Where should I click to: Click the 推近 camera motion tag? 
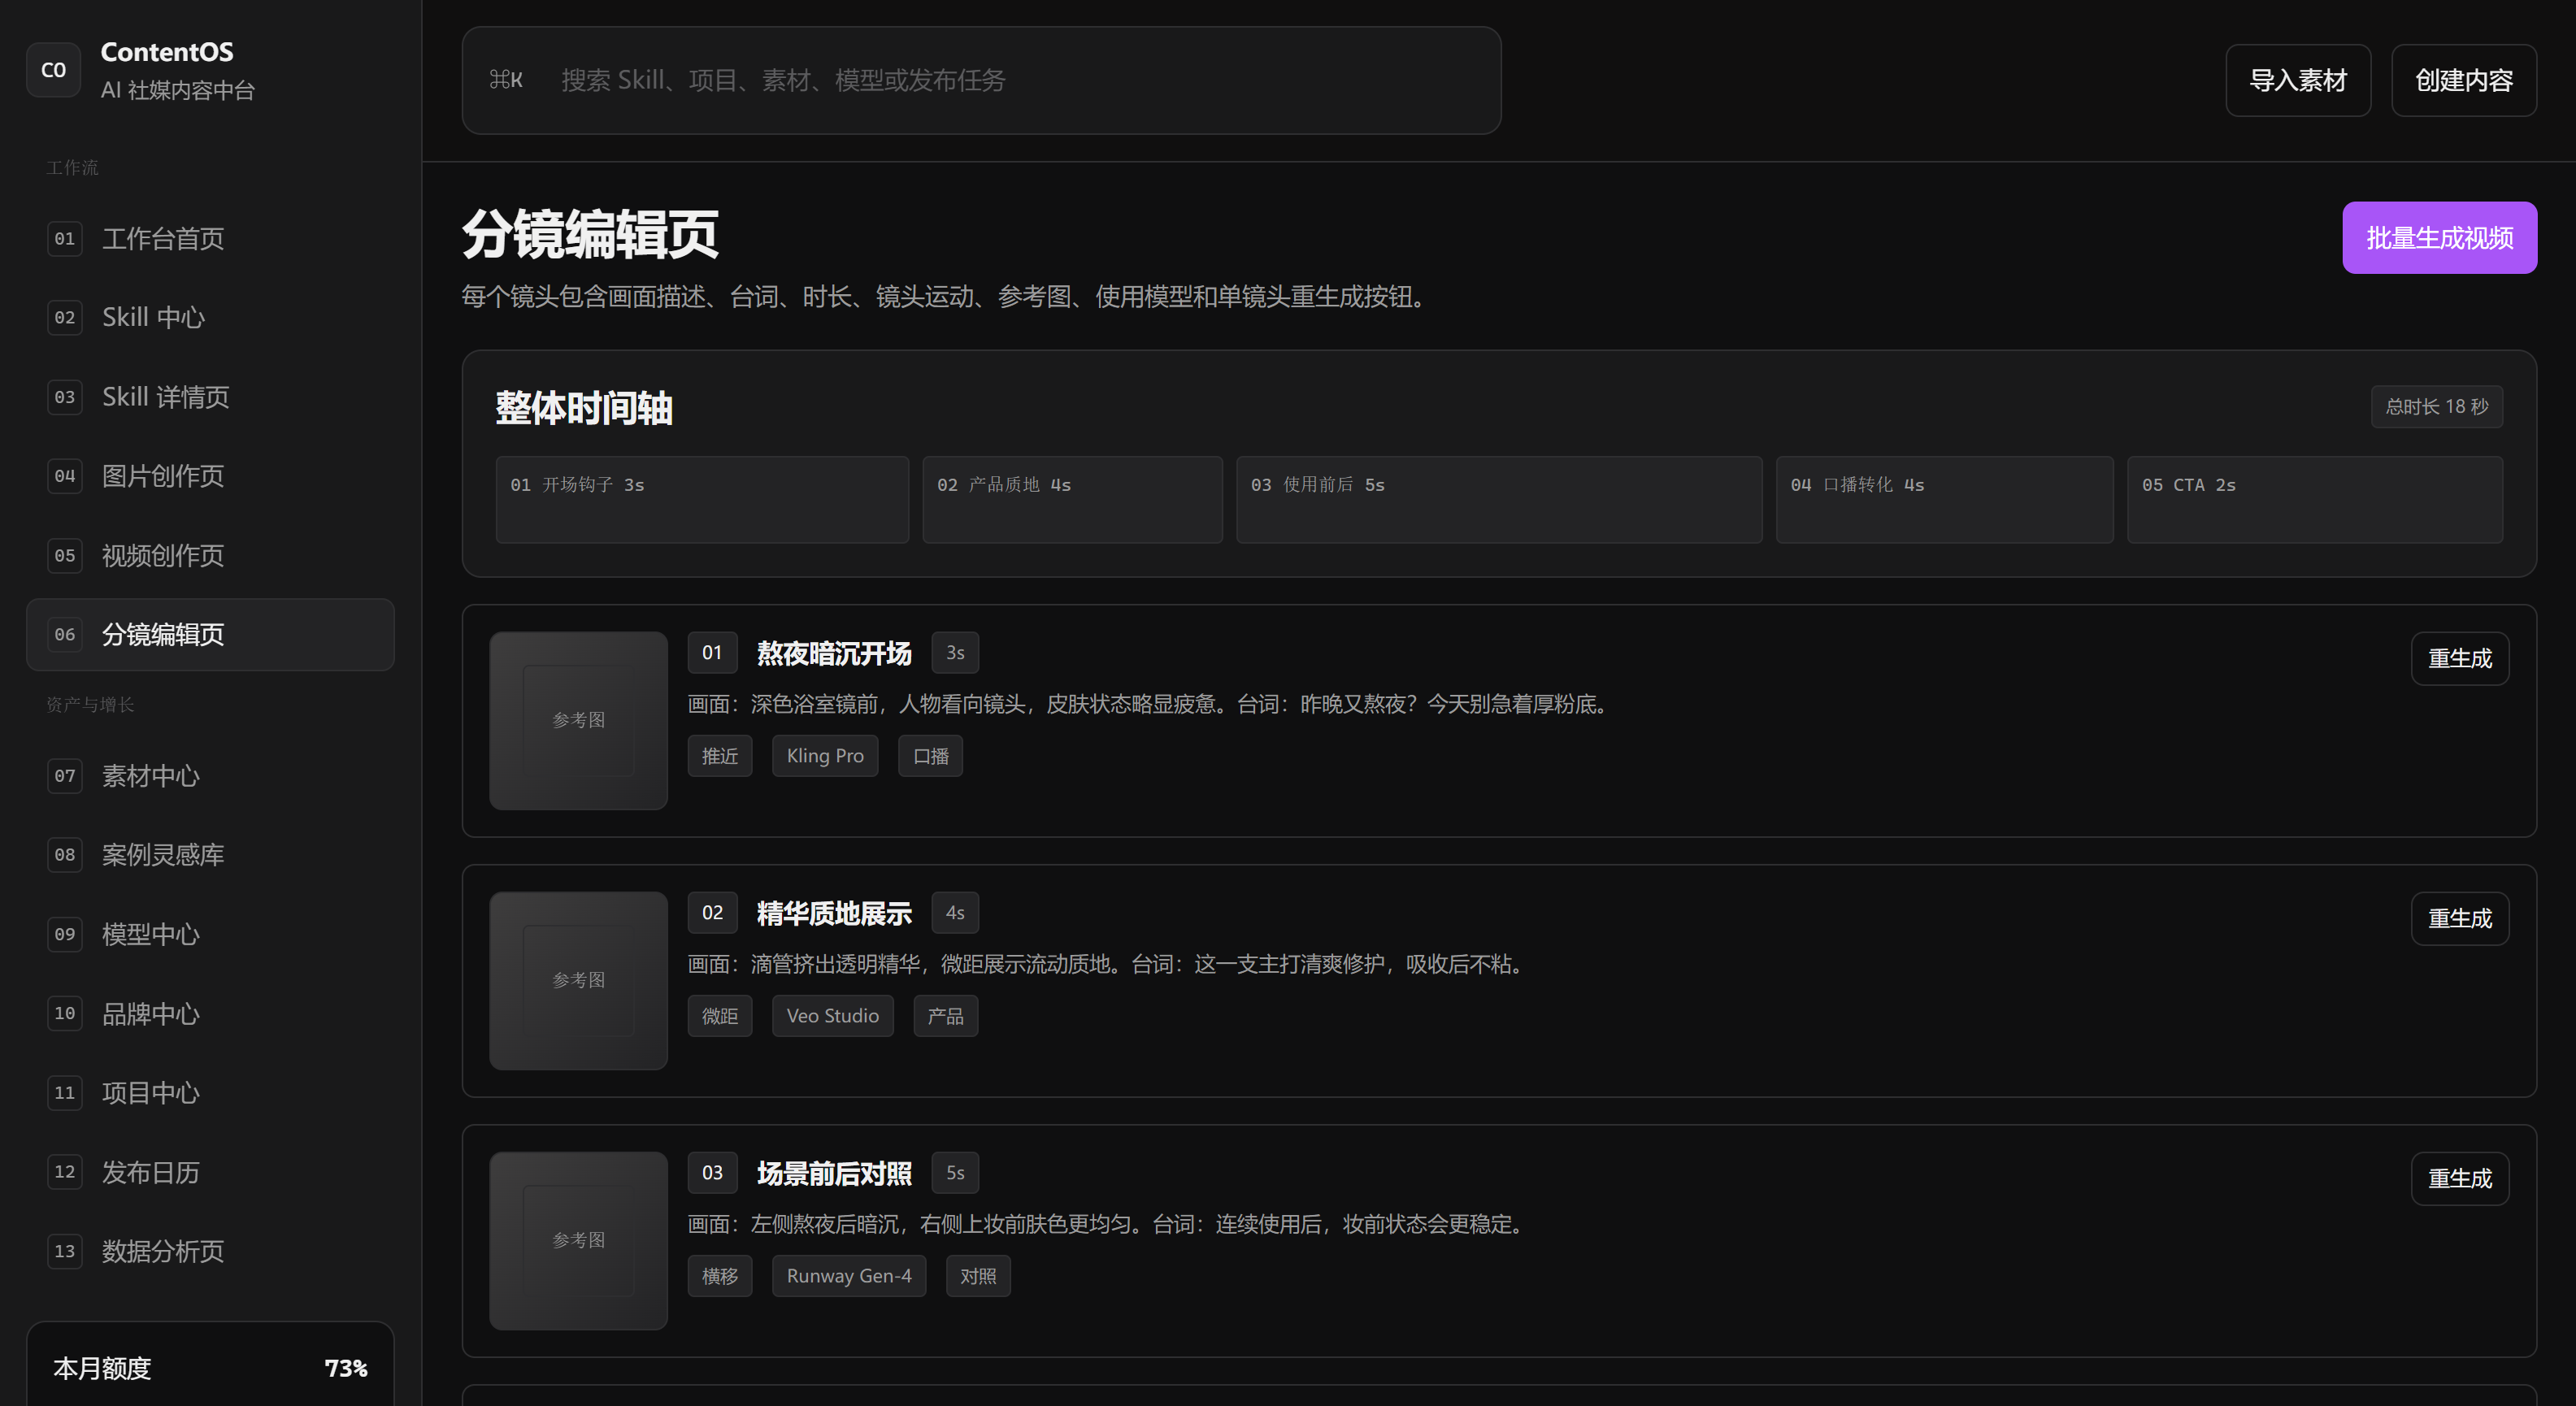pos(720,756)
